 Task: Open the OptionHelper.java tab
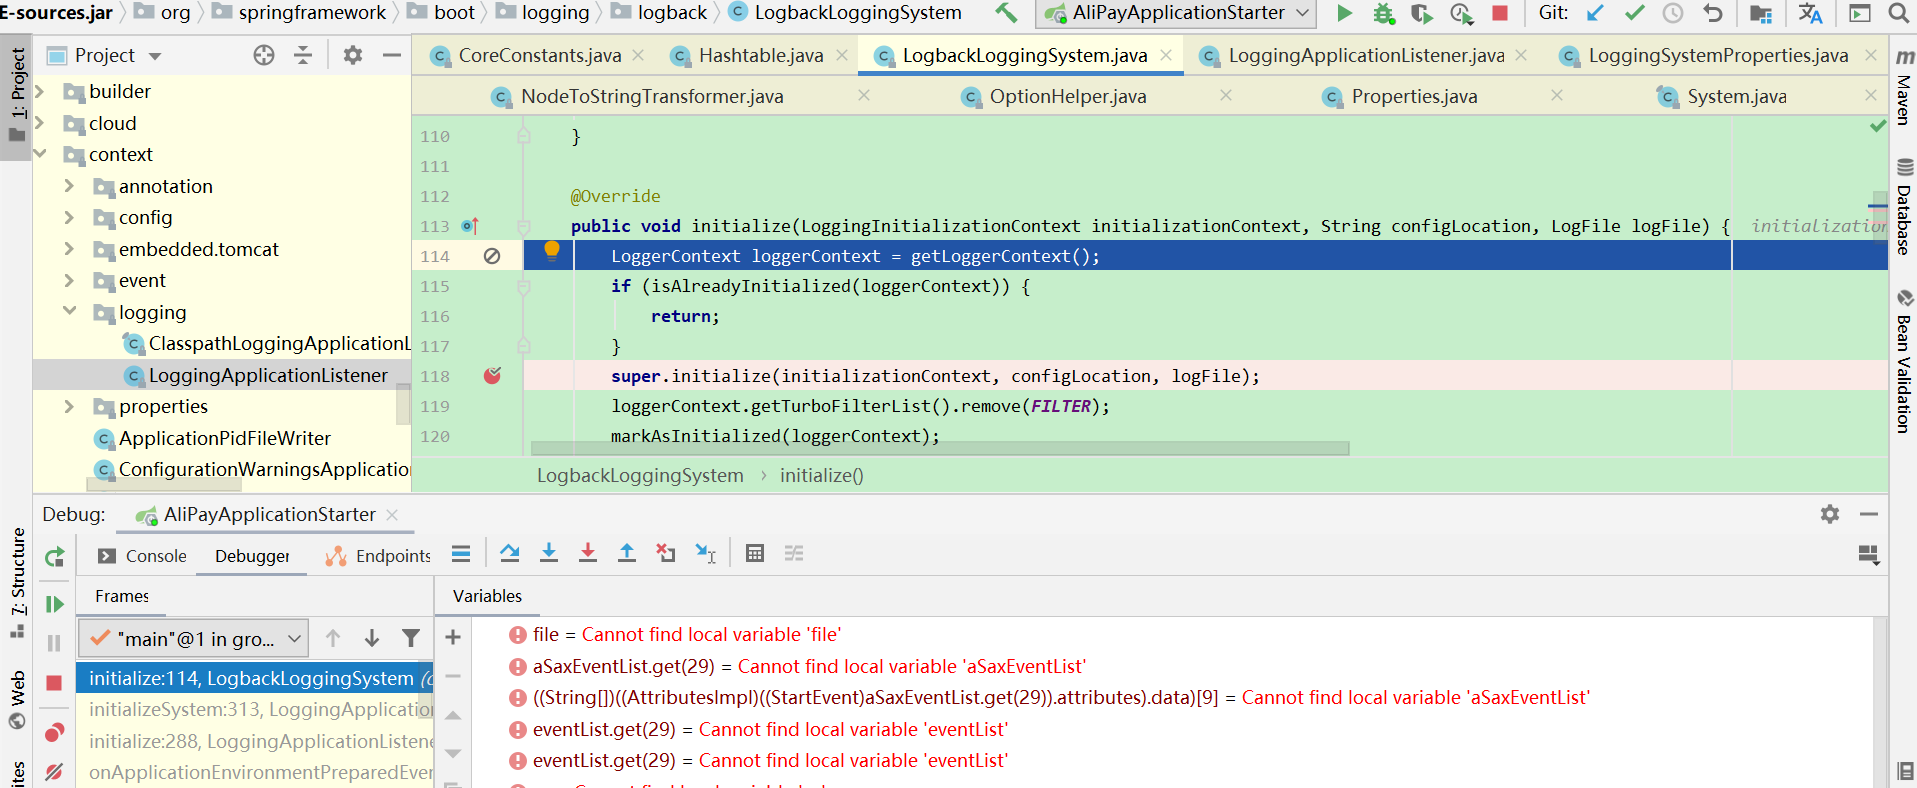coord(1068,96)
